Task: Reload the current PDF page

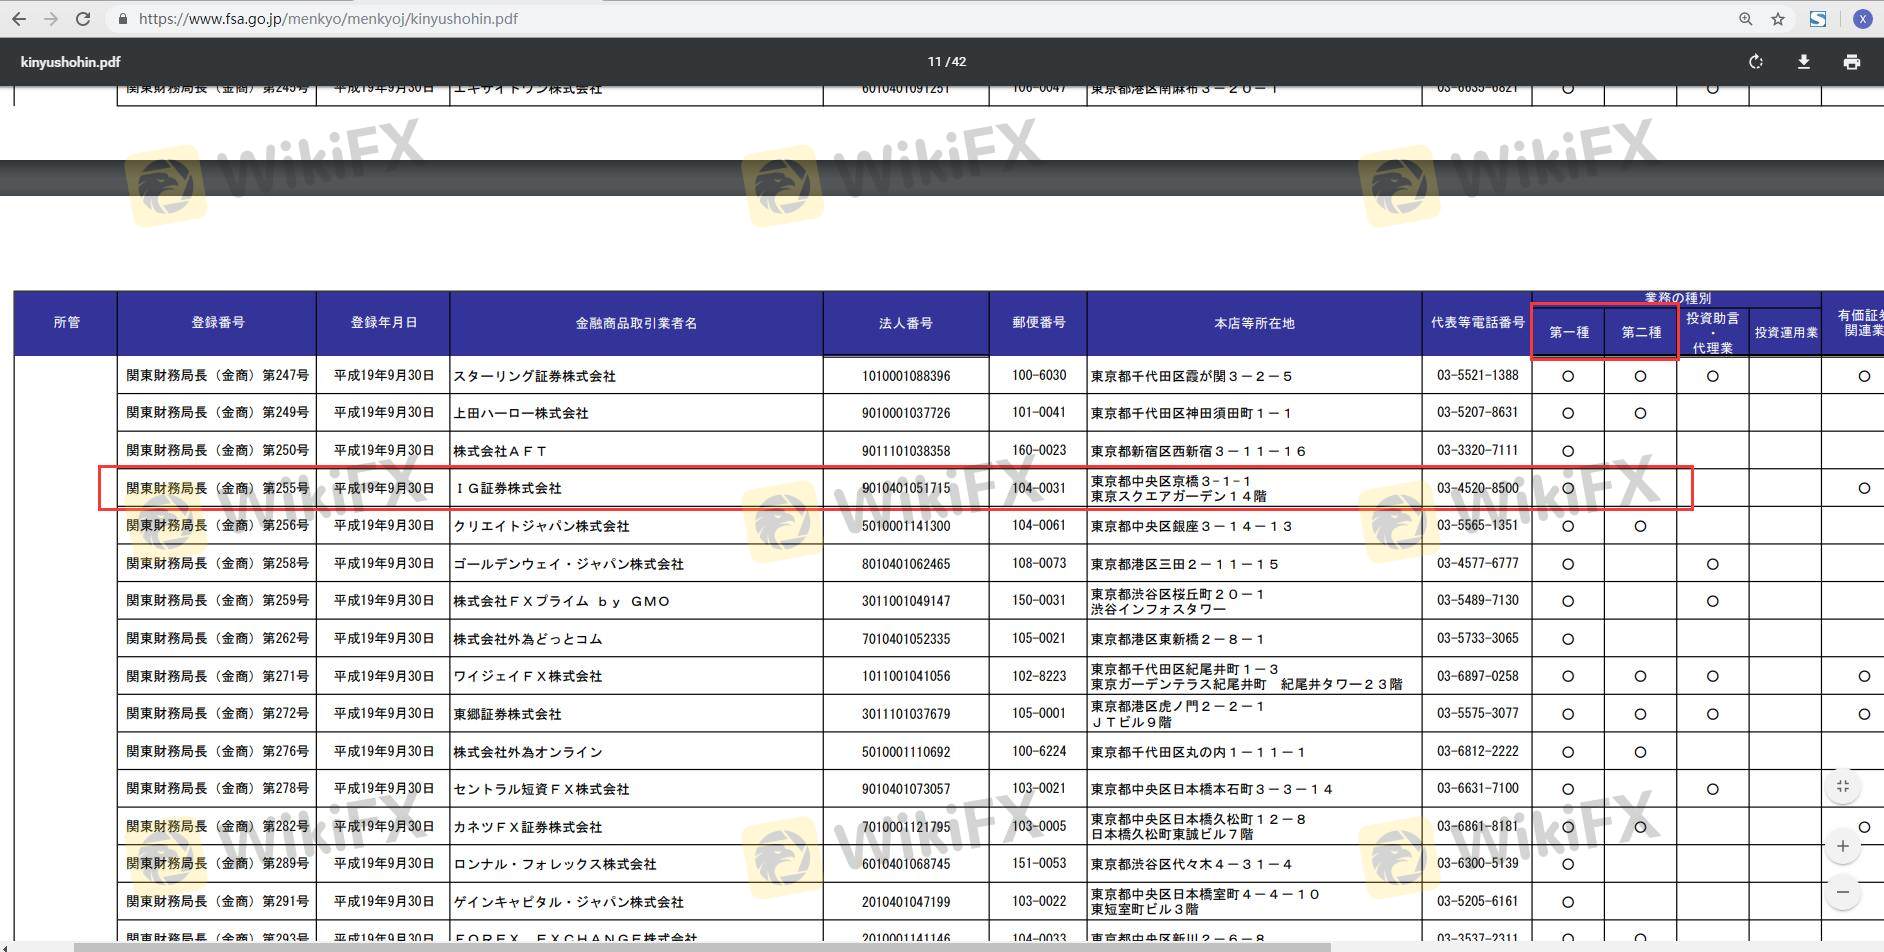Action: (84, 19)
